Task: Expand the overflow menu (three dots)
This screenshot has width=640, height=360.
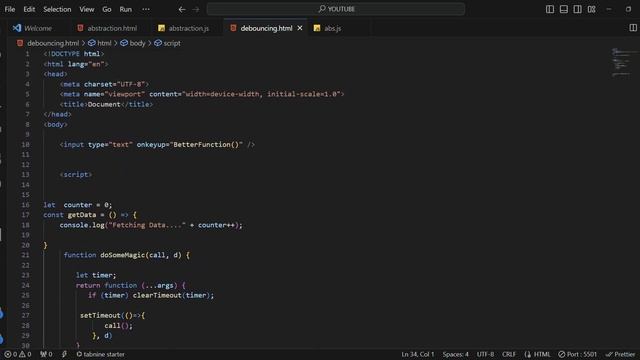Action: click(x=146, y=9)
